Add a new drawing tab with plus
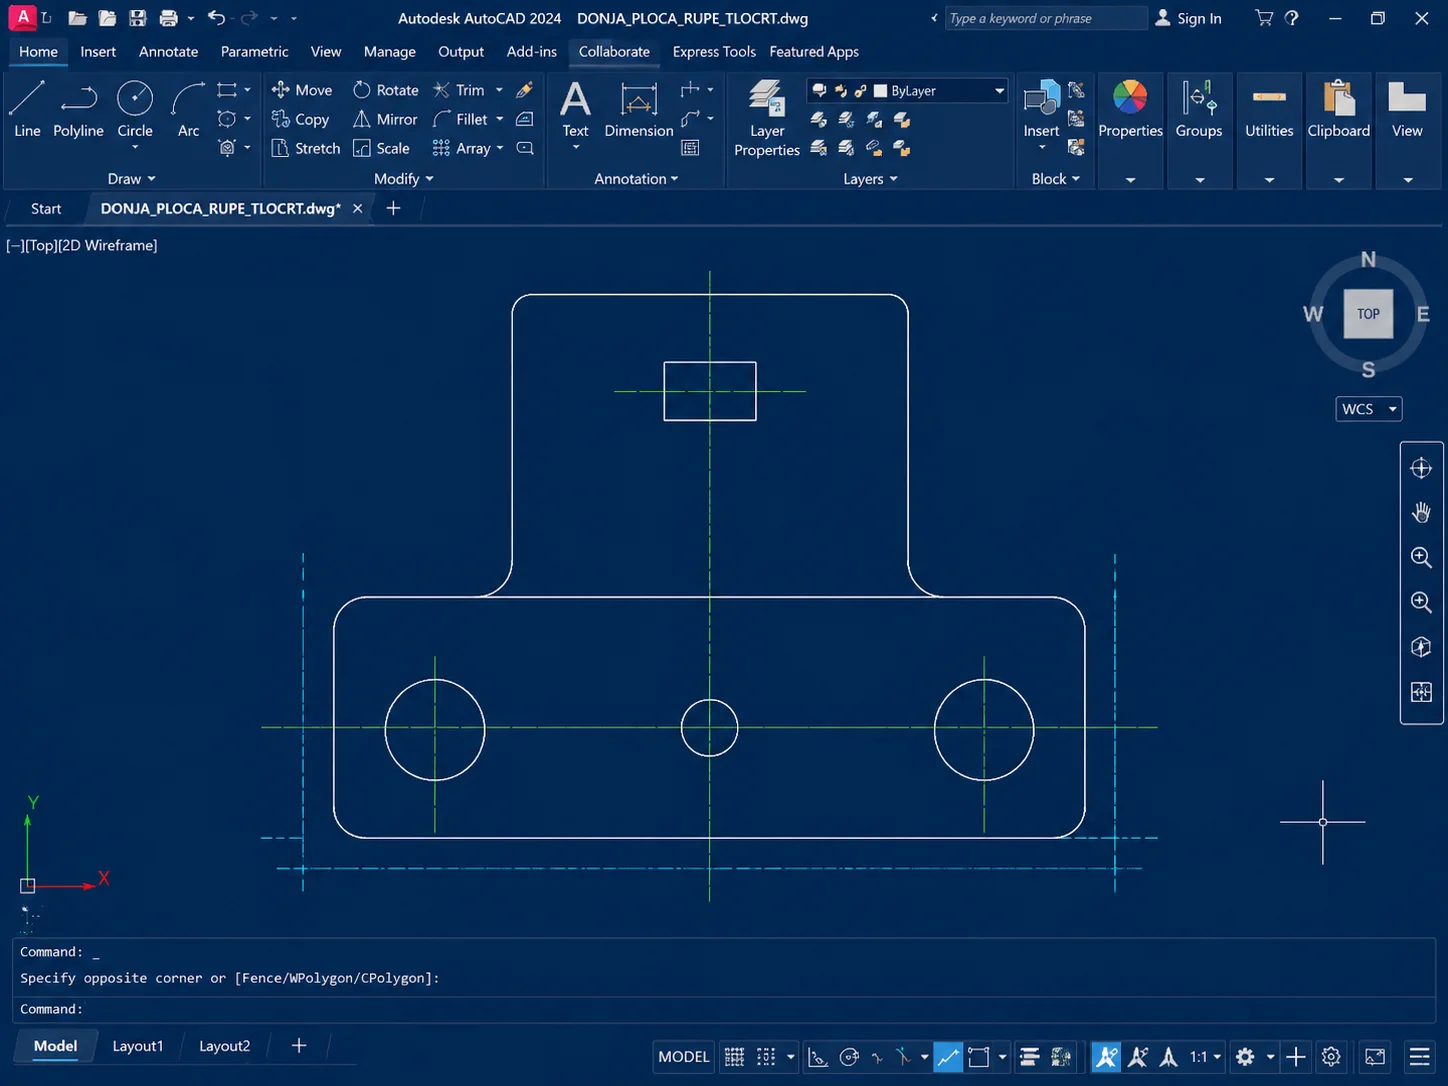Screen dimensions: 1448x1086 click(x=393, y=208)
